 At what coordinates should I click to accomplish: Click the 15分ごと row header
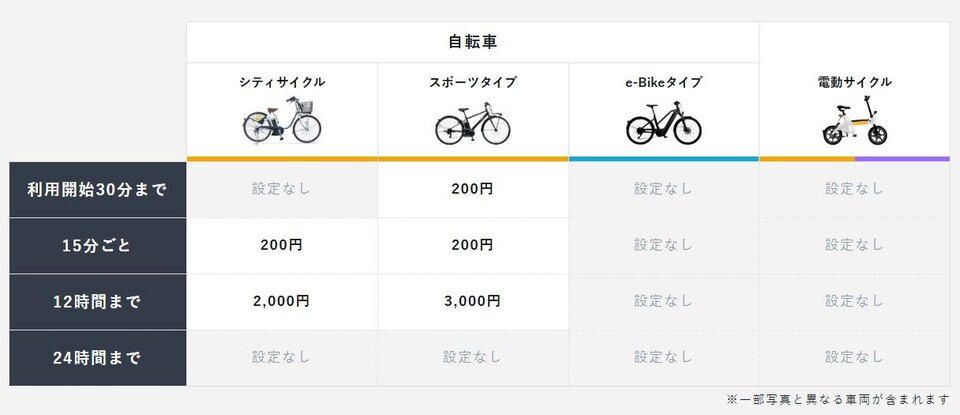tap(97, 244)
